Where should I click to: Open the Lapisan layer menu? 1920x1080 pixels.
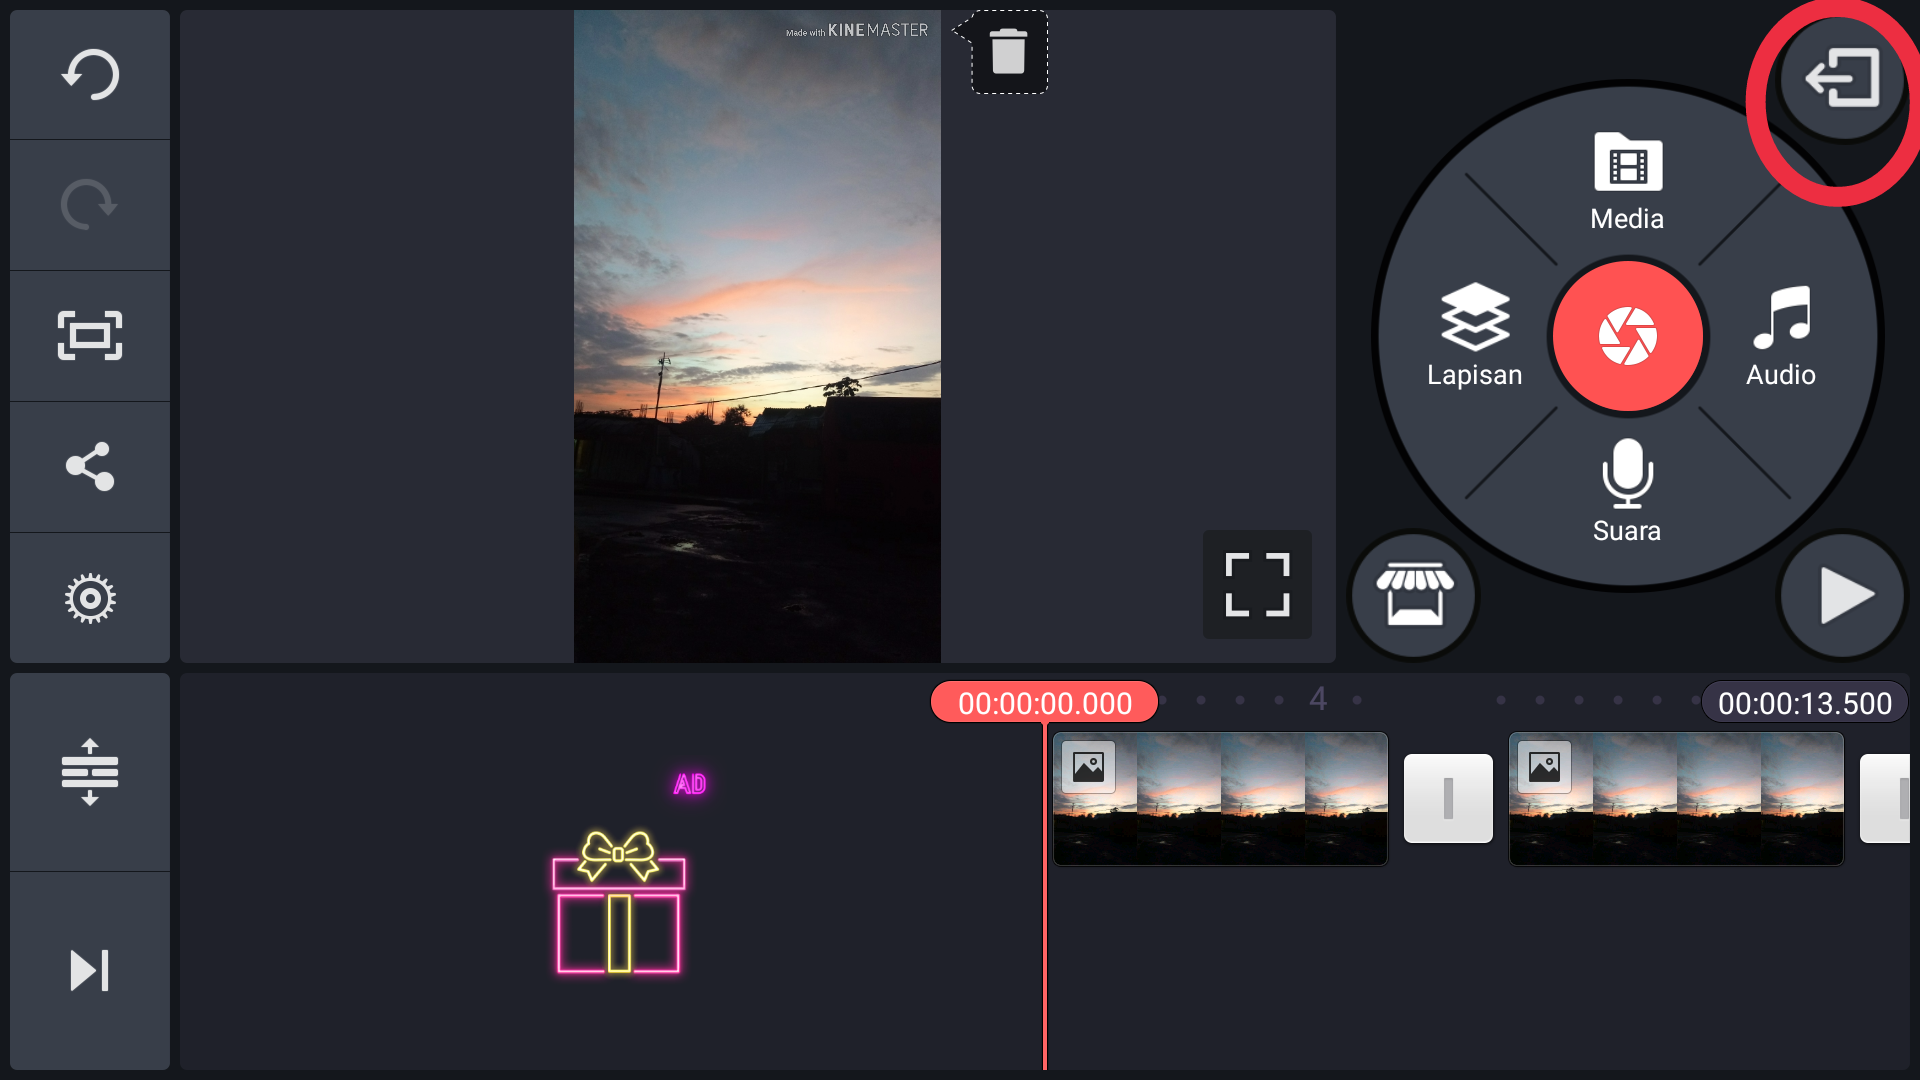pos(1474,336)
